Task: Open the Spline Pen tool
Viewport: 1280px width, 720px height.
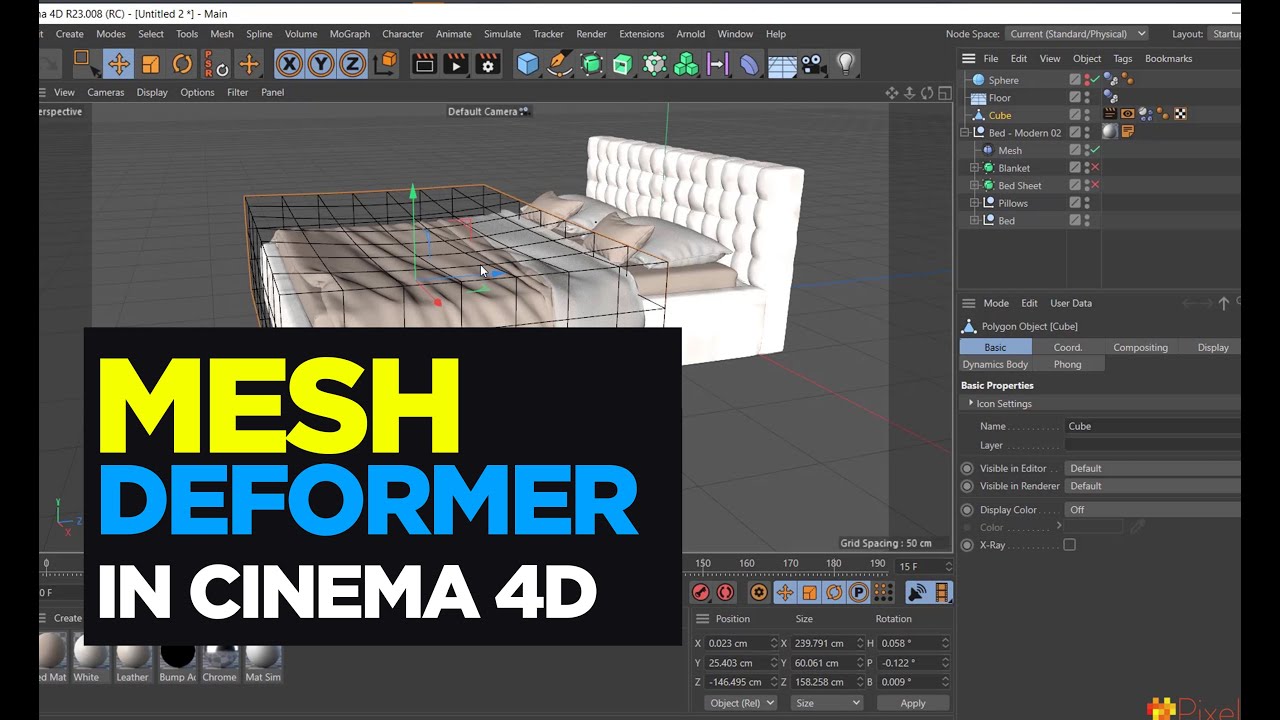Action: 559,64
